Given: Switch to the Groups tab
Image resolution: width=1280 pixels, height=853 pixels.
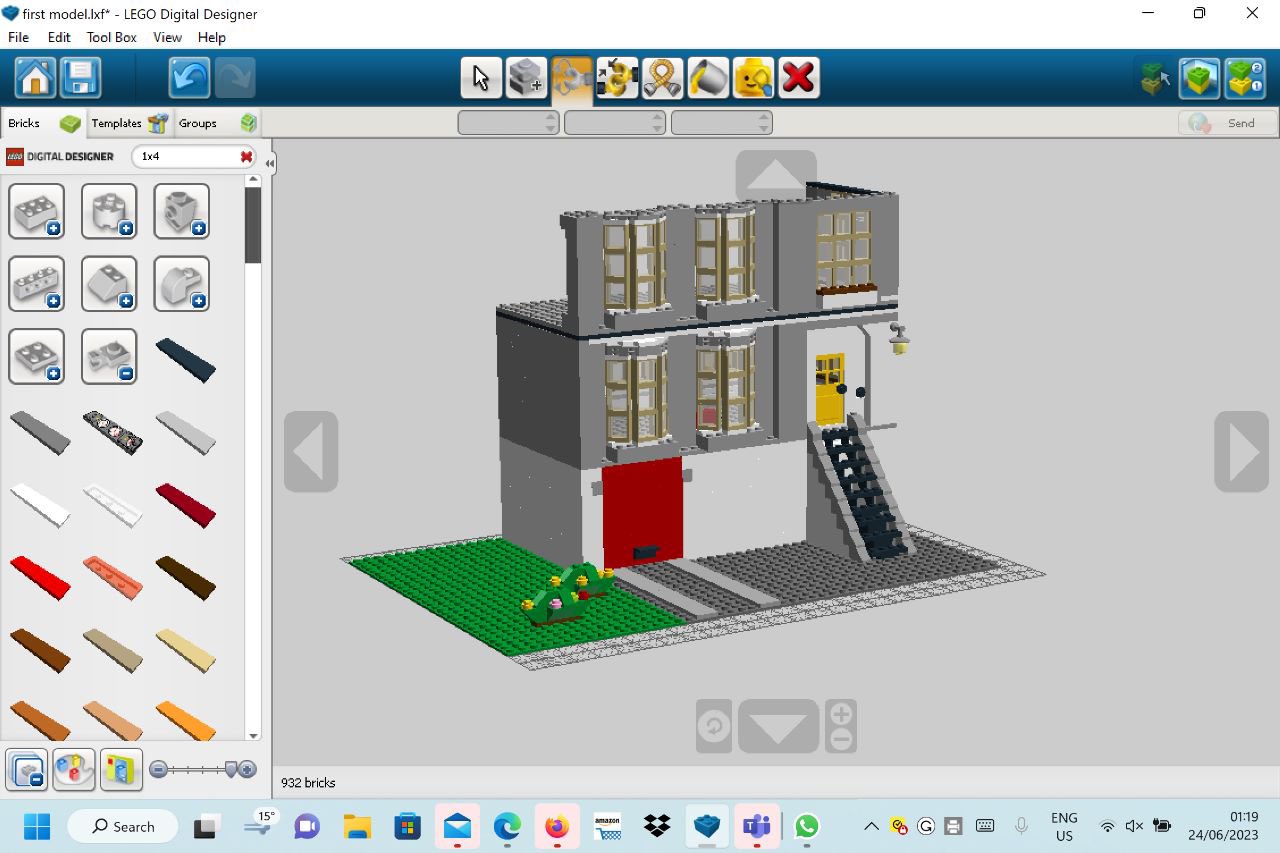Looking at the screenshot, I should click(x=217, y=123).
